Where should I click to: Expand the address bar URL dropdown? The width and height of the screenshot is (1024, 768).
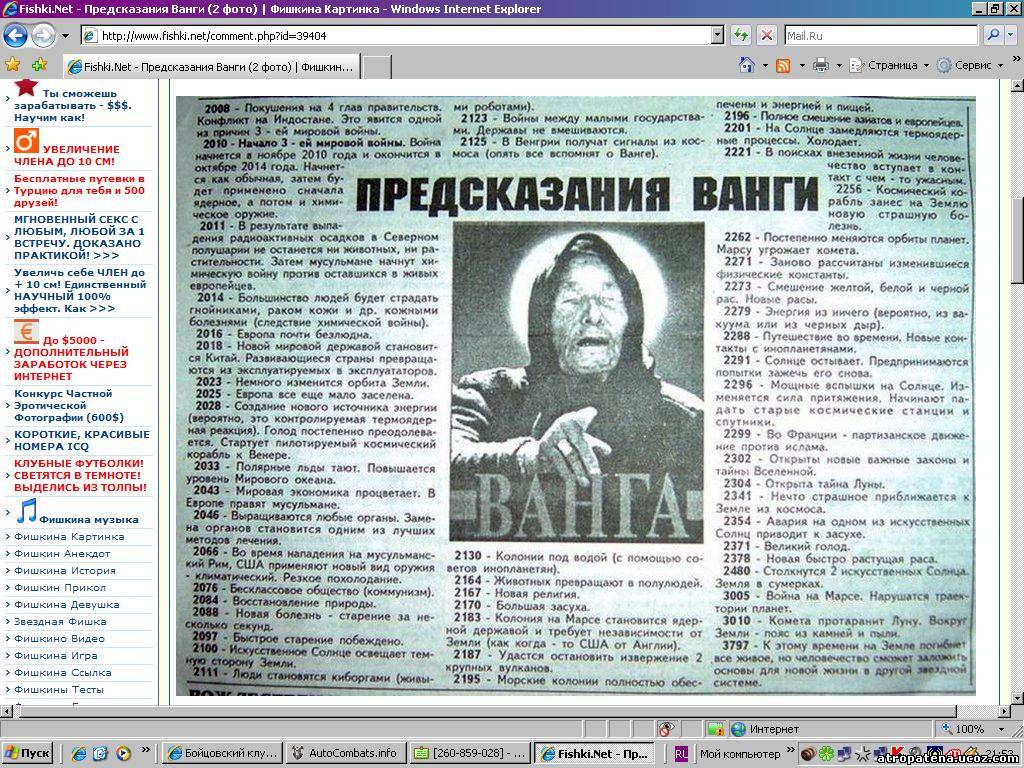click(717, 35)
